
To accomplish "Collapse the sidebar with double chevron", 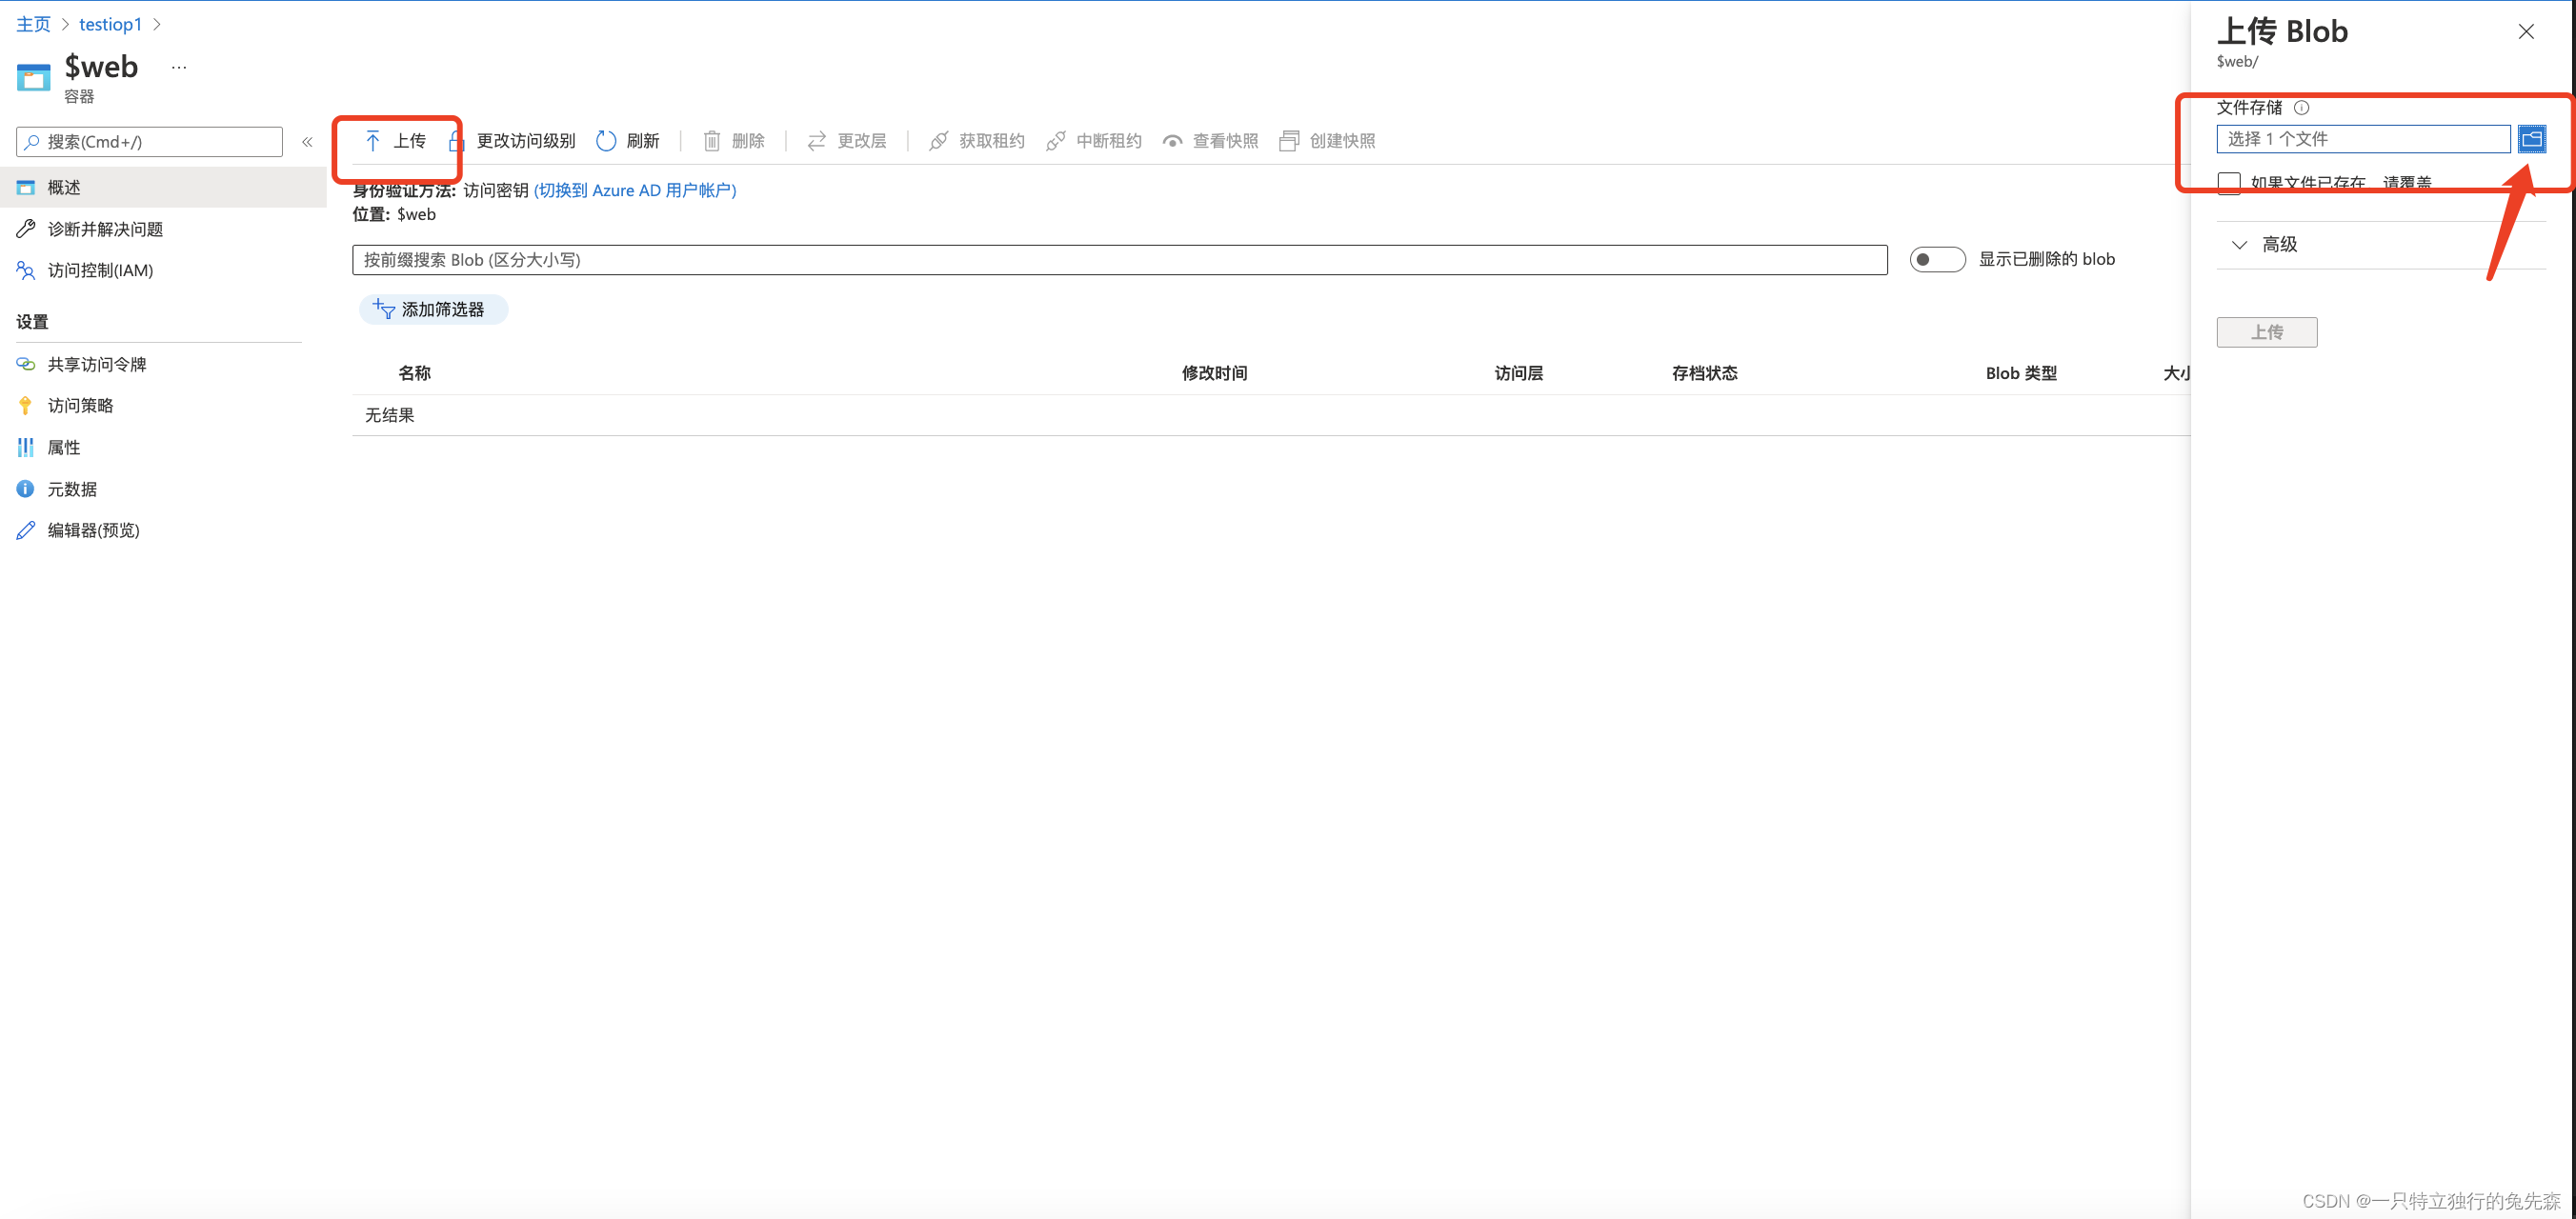I will tap(307, 142).
